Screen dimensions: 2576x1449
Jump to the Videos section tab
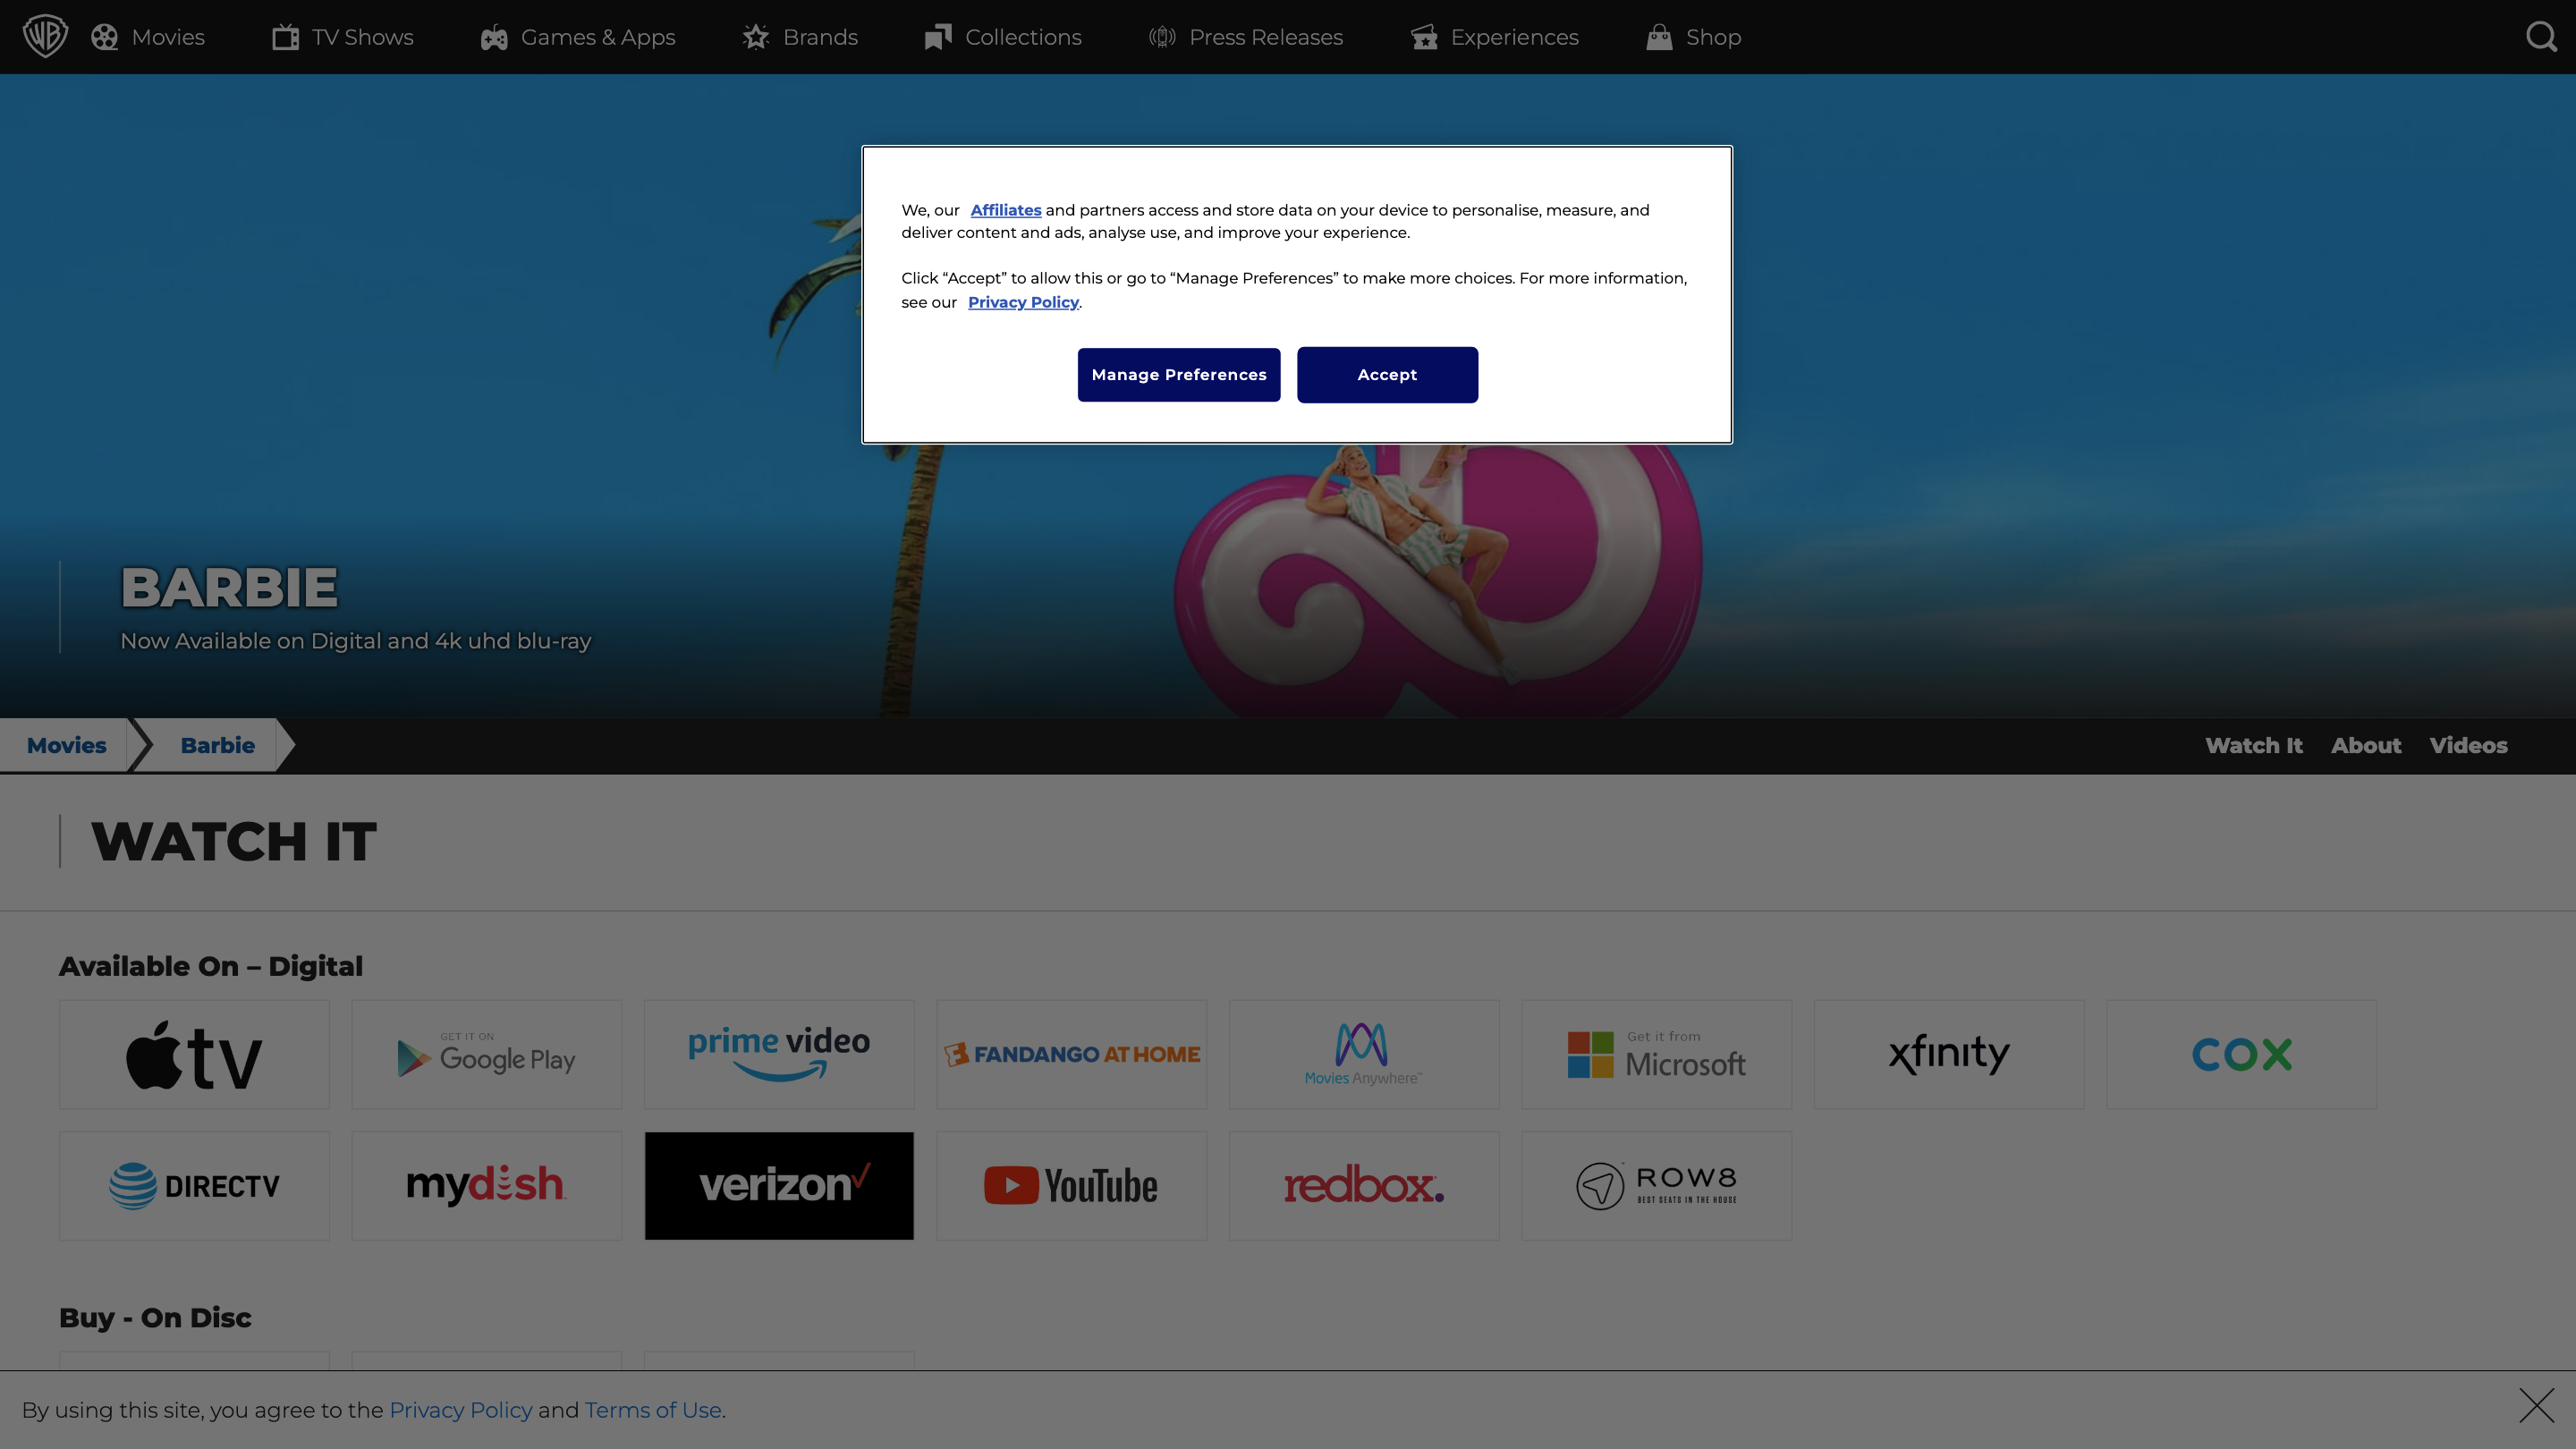[x=2468, y=745]
